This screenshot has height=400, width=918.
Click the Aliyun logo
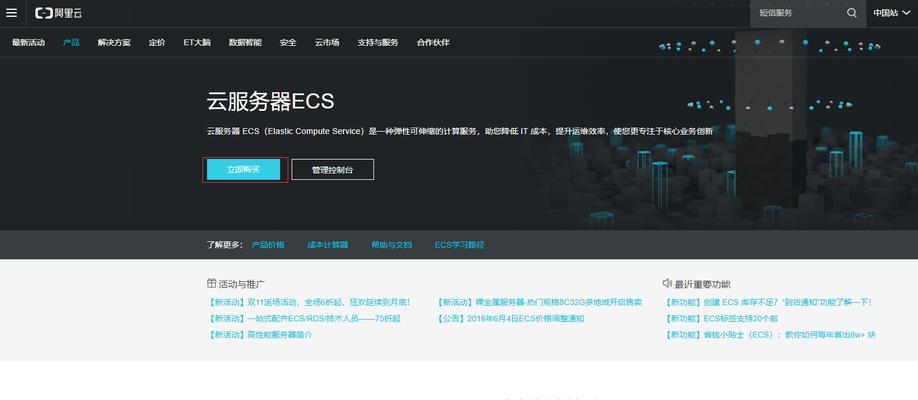pyautogui.click(x=59, y=13)
